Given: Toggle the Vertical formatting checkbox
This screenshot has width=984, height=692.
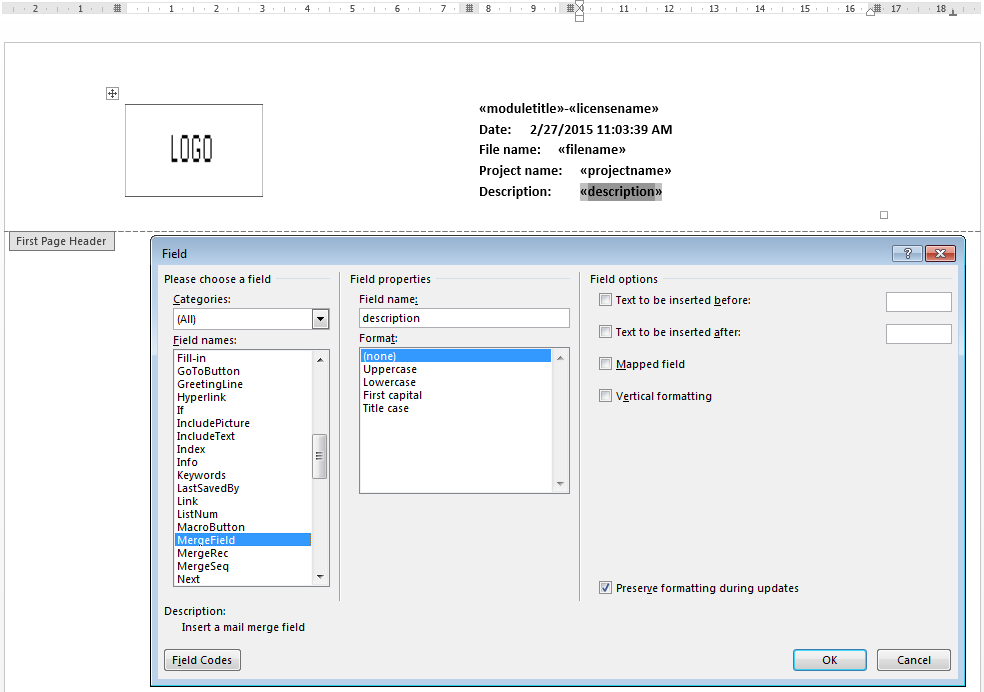Looking at the screenshot, I should tap(605, 396).
